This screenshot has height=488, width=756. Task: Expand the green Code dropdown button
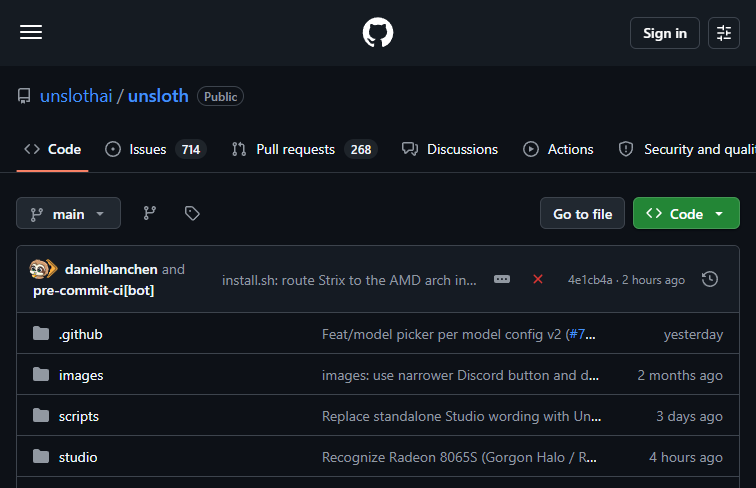point(686,213)
